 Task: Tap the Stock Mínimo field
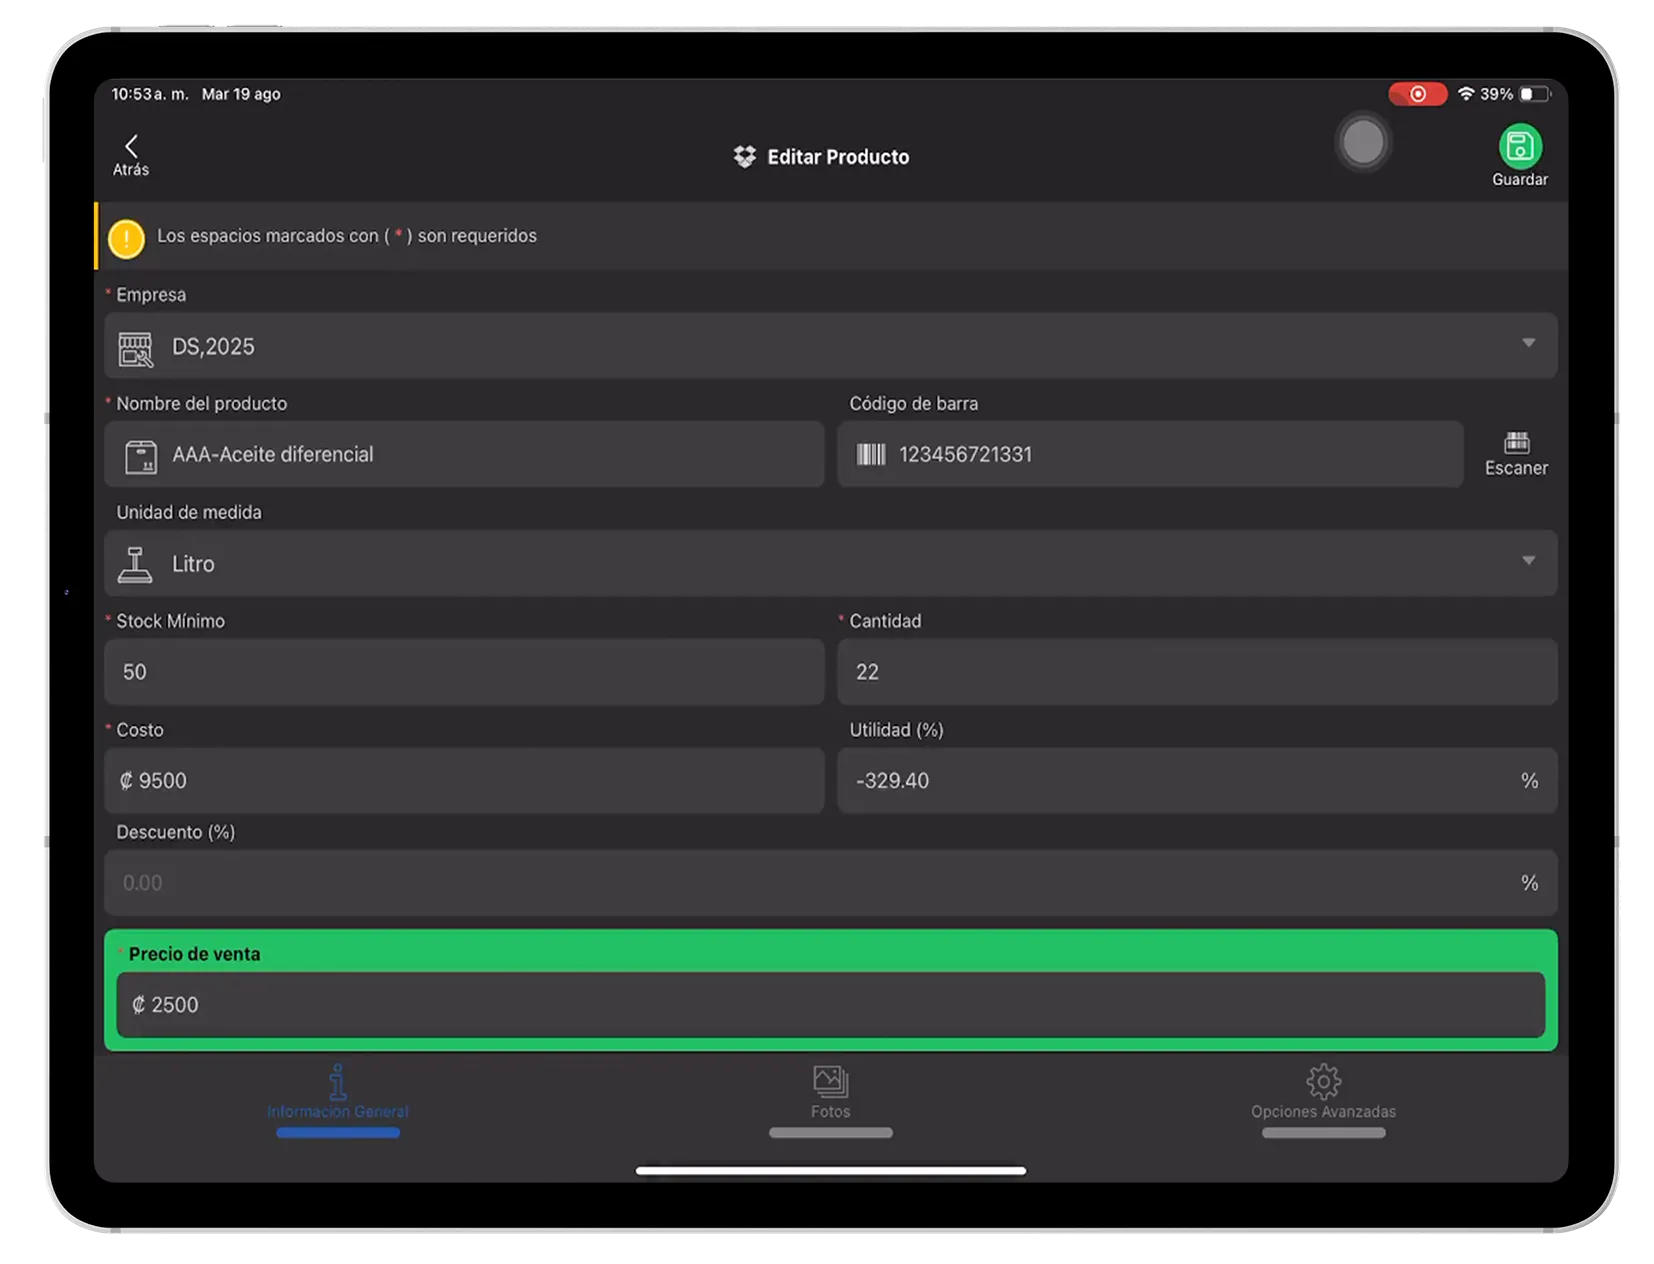464,672
